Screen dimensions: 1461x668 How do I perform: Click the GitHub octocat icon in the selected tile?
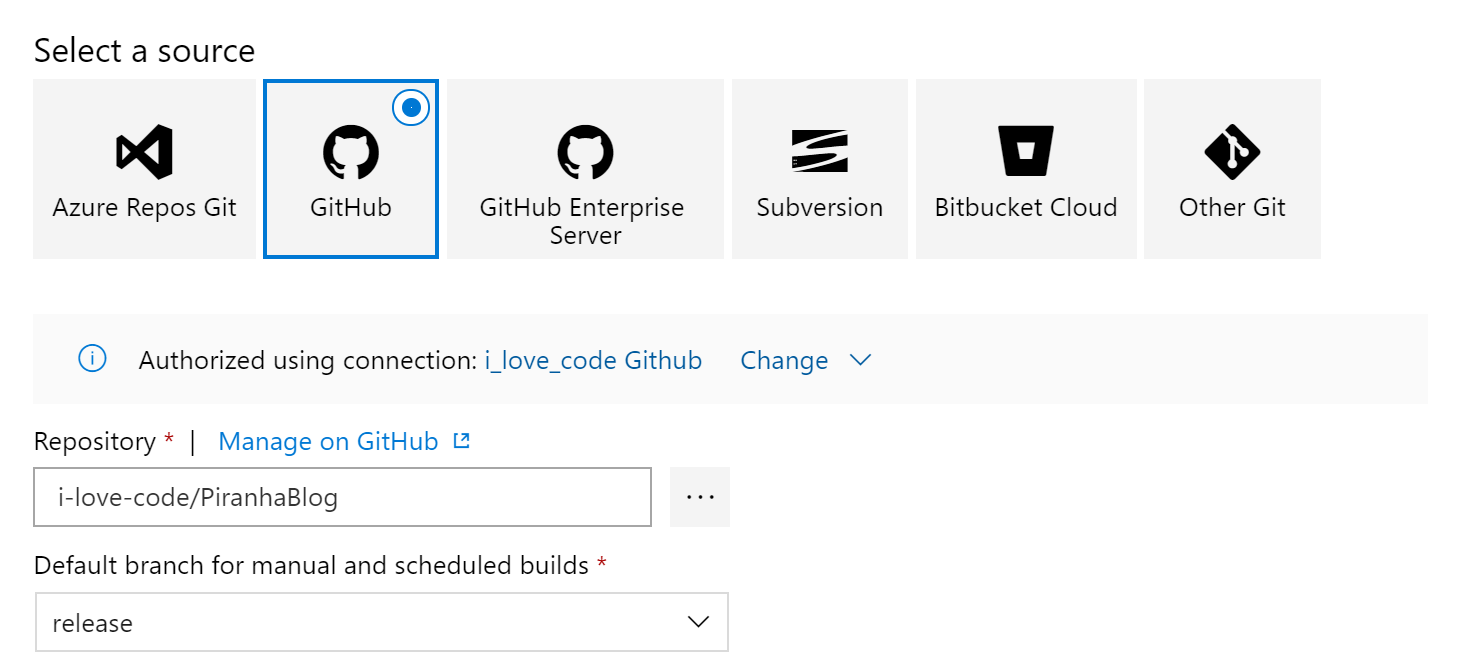pos(351,152)
